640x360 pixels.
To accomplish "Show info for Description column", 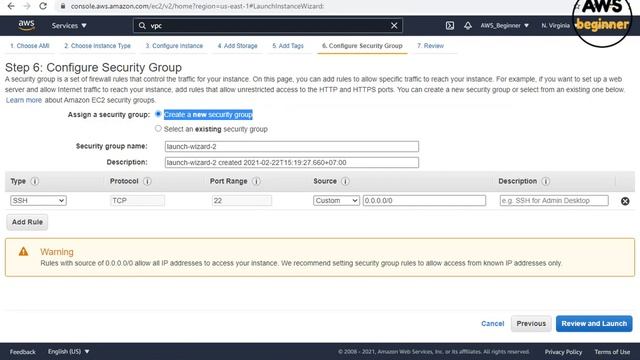I will [546, 181].
